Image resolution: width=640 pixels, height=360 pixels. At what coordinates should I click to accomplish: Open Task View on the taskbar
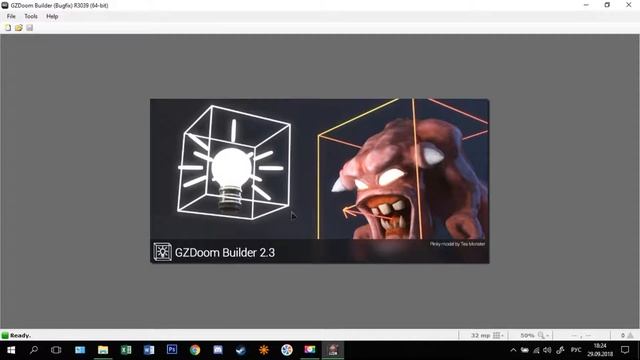coord(56,350)
